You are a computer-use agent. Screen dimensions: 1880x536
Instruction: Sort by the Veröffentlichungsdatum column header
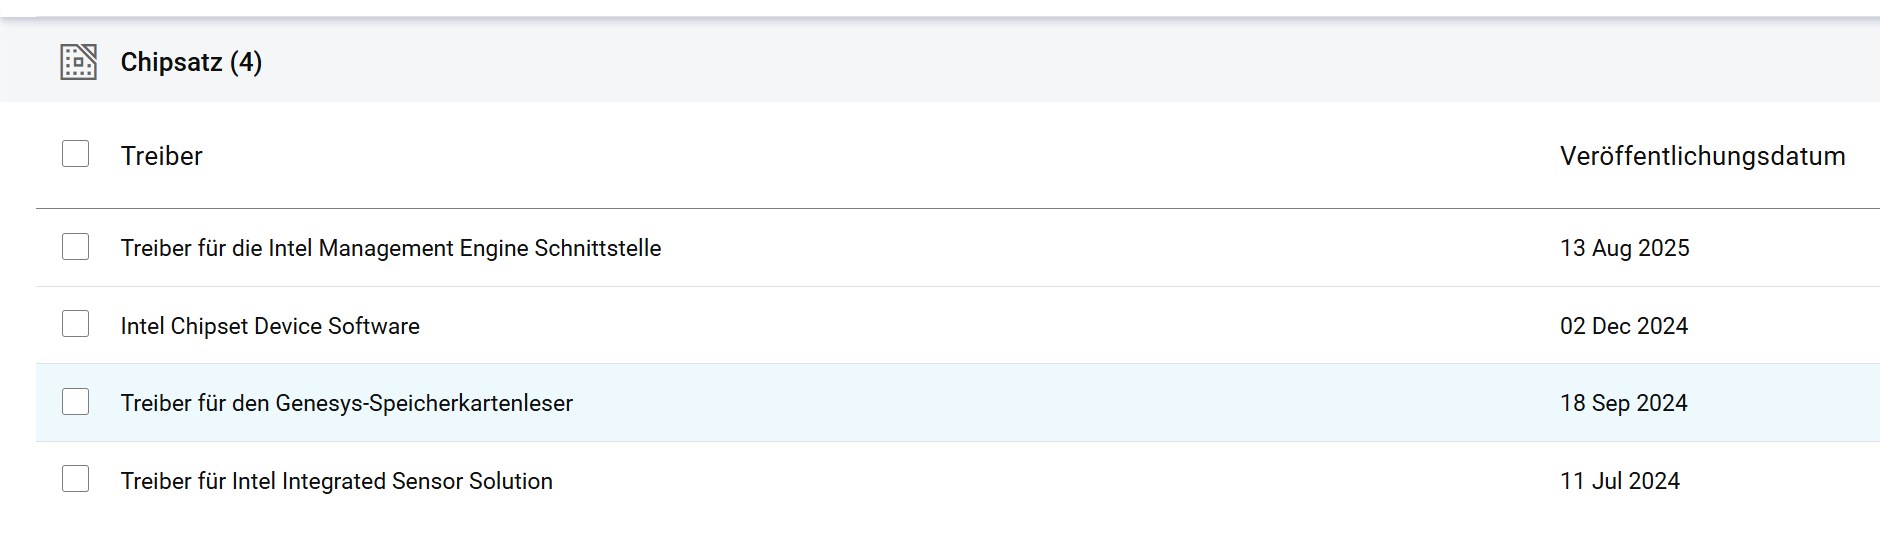tap(1702, 156)
